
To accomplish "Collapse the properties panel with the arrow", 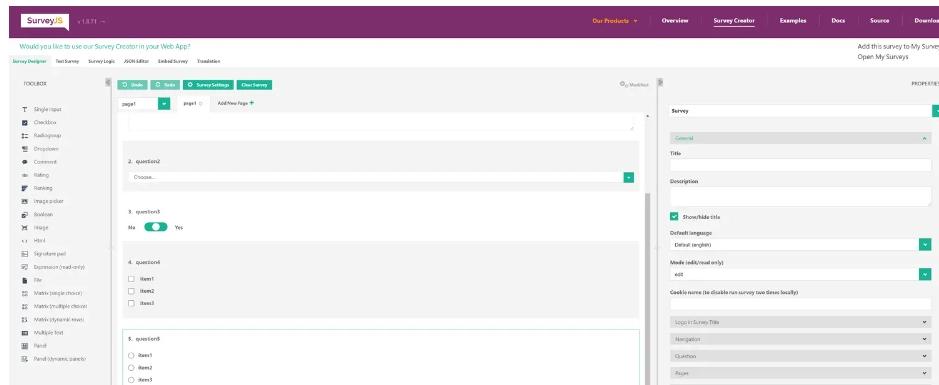I will coord(661,83).
